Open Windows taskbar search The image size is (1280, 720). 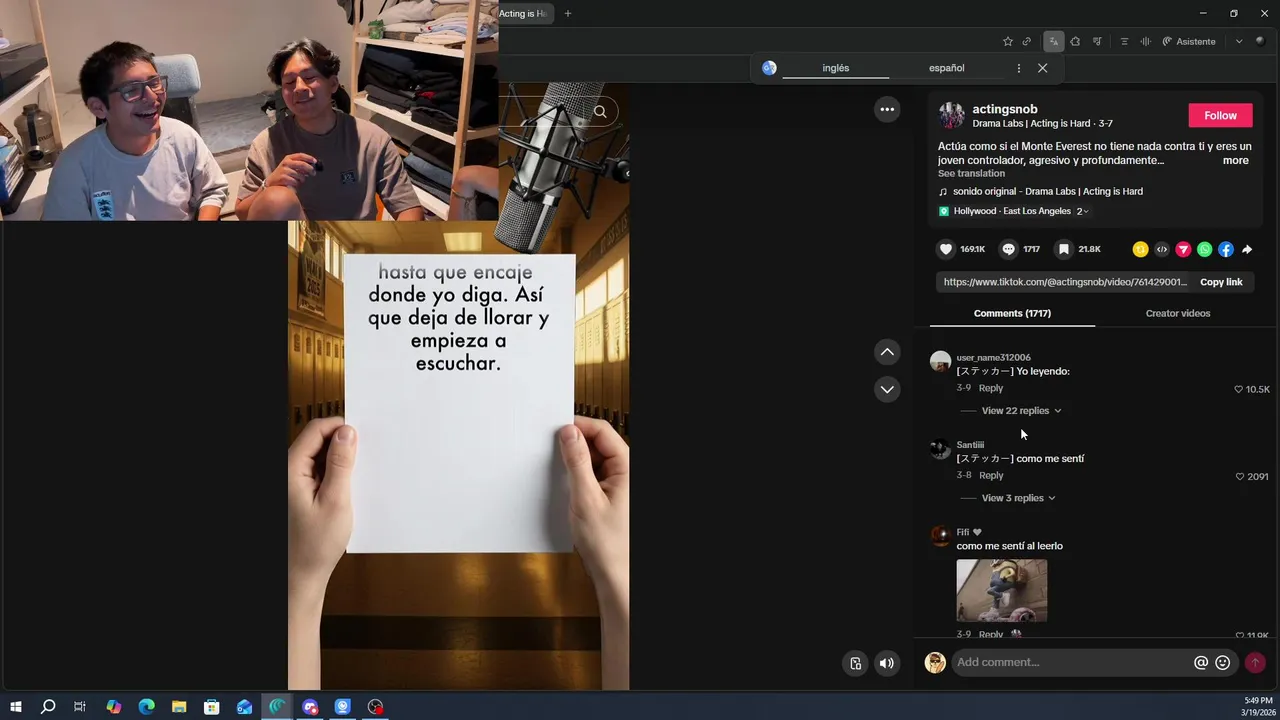coord(47,707)
